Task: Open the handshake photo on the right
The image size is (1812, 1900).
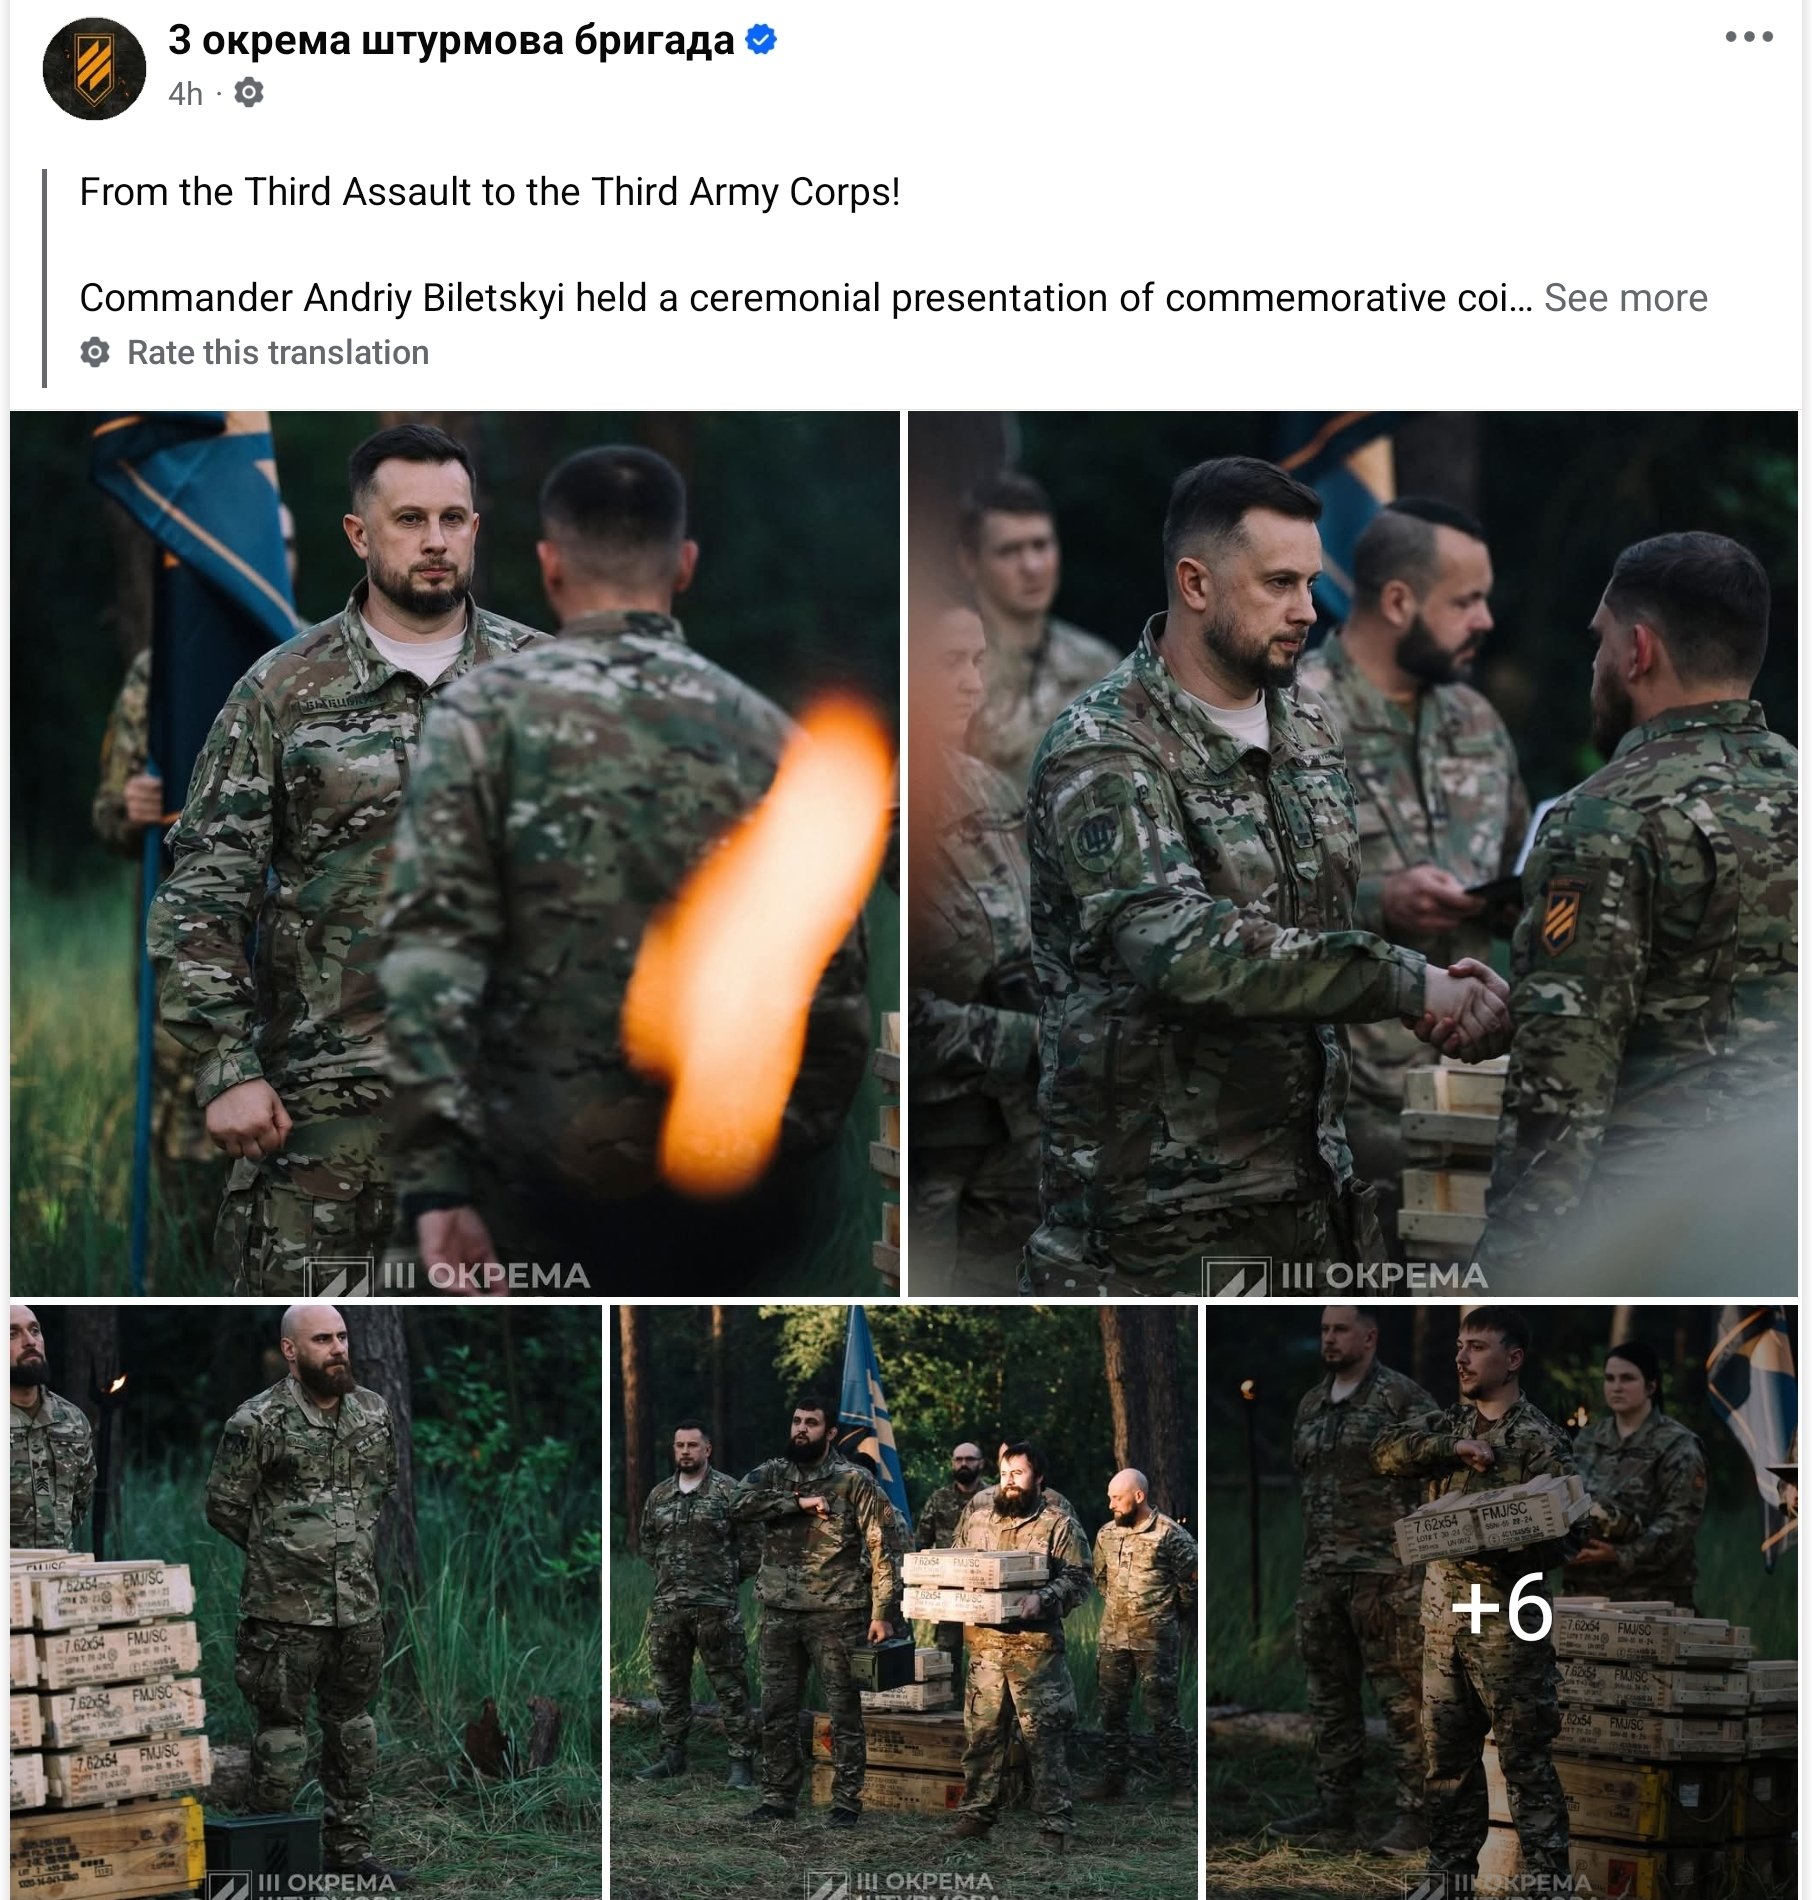Action: click(1353, 853)
